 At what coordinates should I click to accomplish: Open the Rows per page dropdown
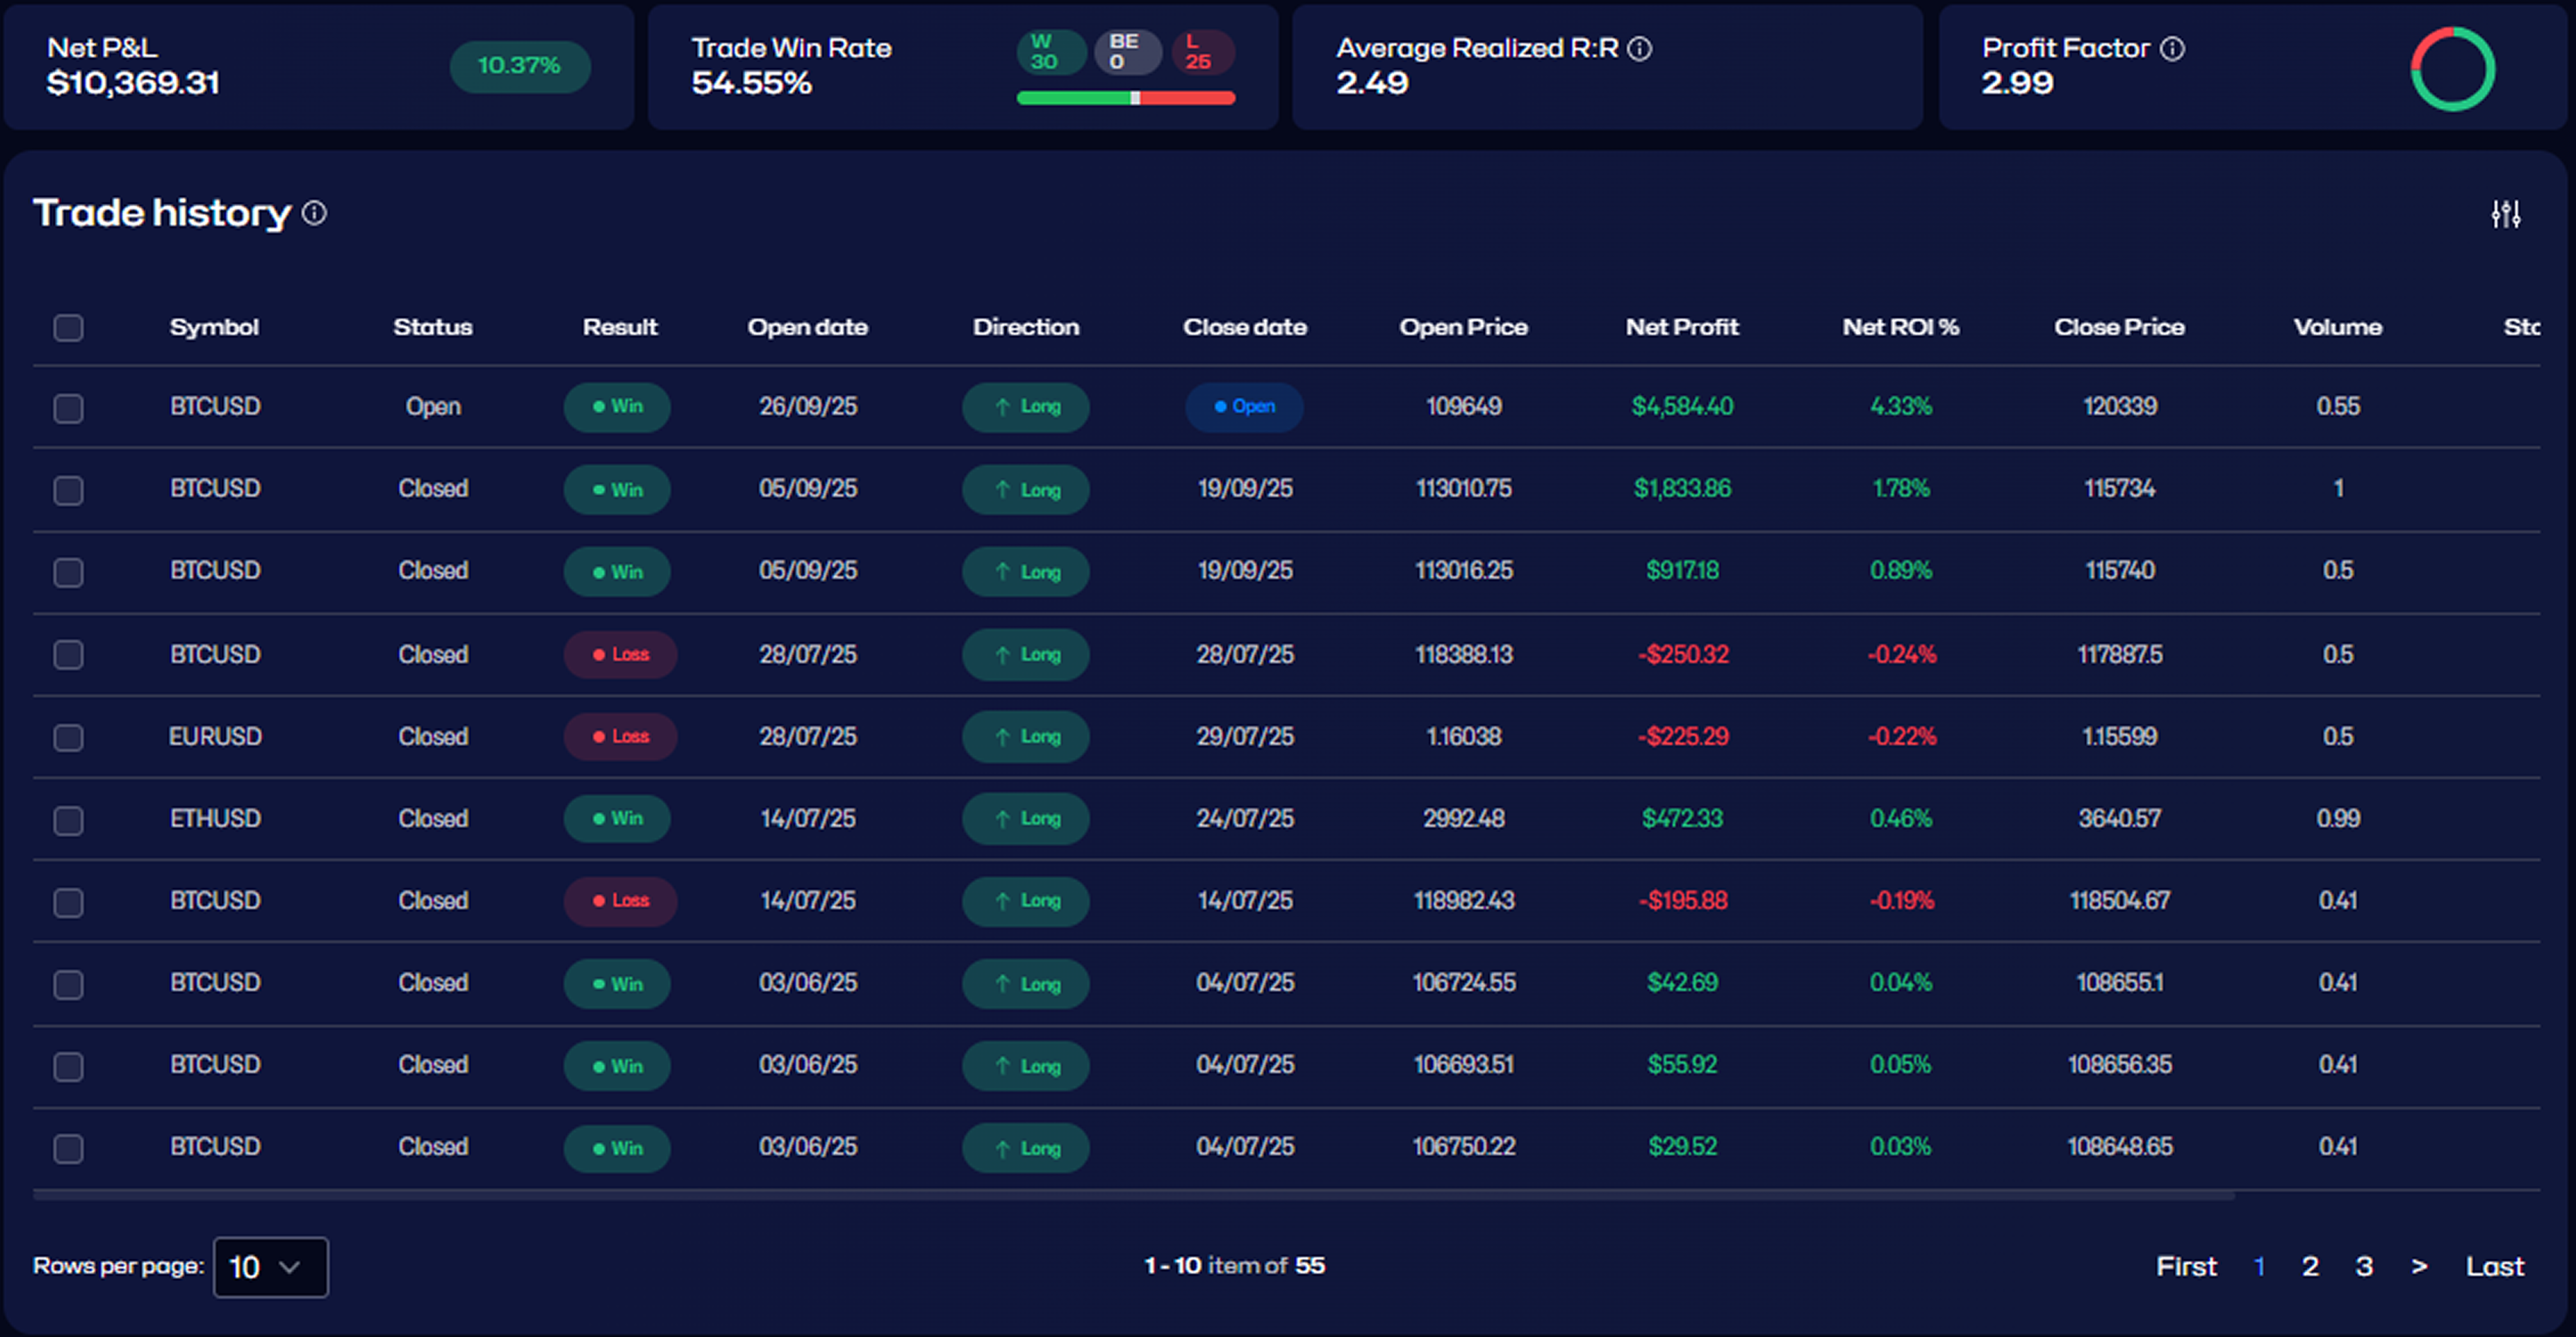270,1267
